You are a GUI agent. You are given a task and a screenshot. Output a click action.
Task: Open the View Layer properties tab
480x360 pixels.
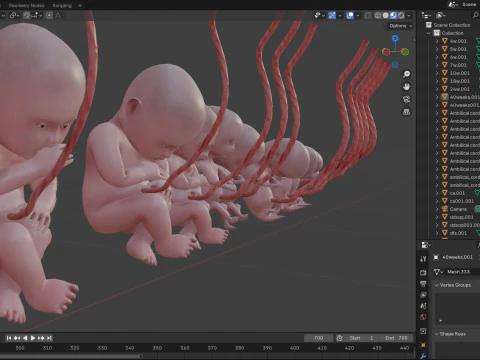pyautogui.click(x=423, y=295)
